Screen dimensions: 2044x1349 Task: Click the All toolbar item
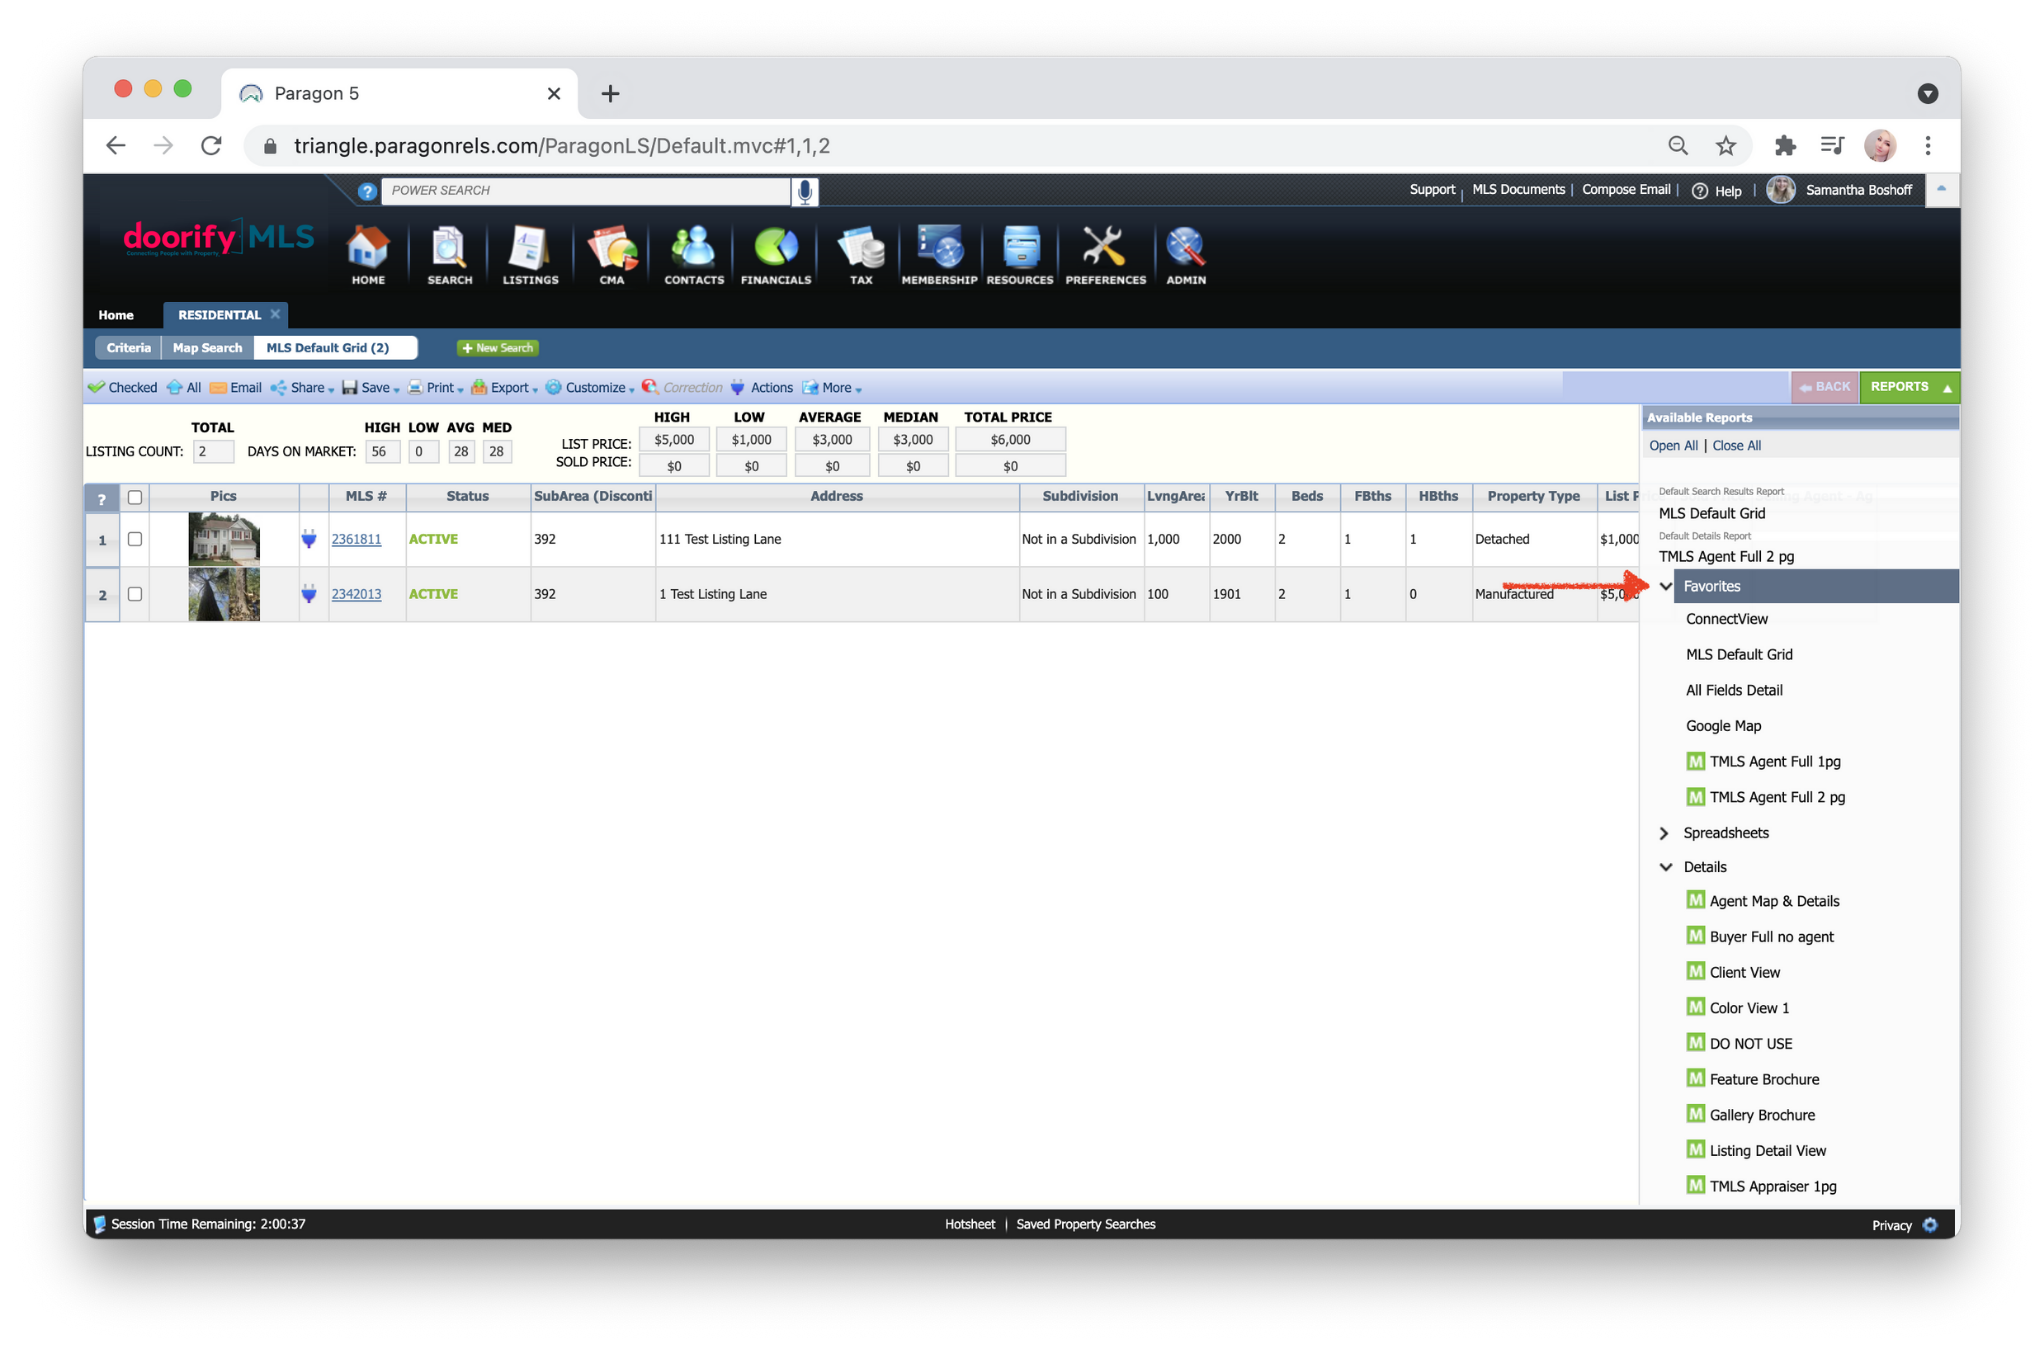click(x=184, y=388)
